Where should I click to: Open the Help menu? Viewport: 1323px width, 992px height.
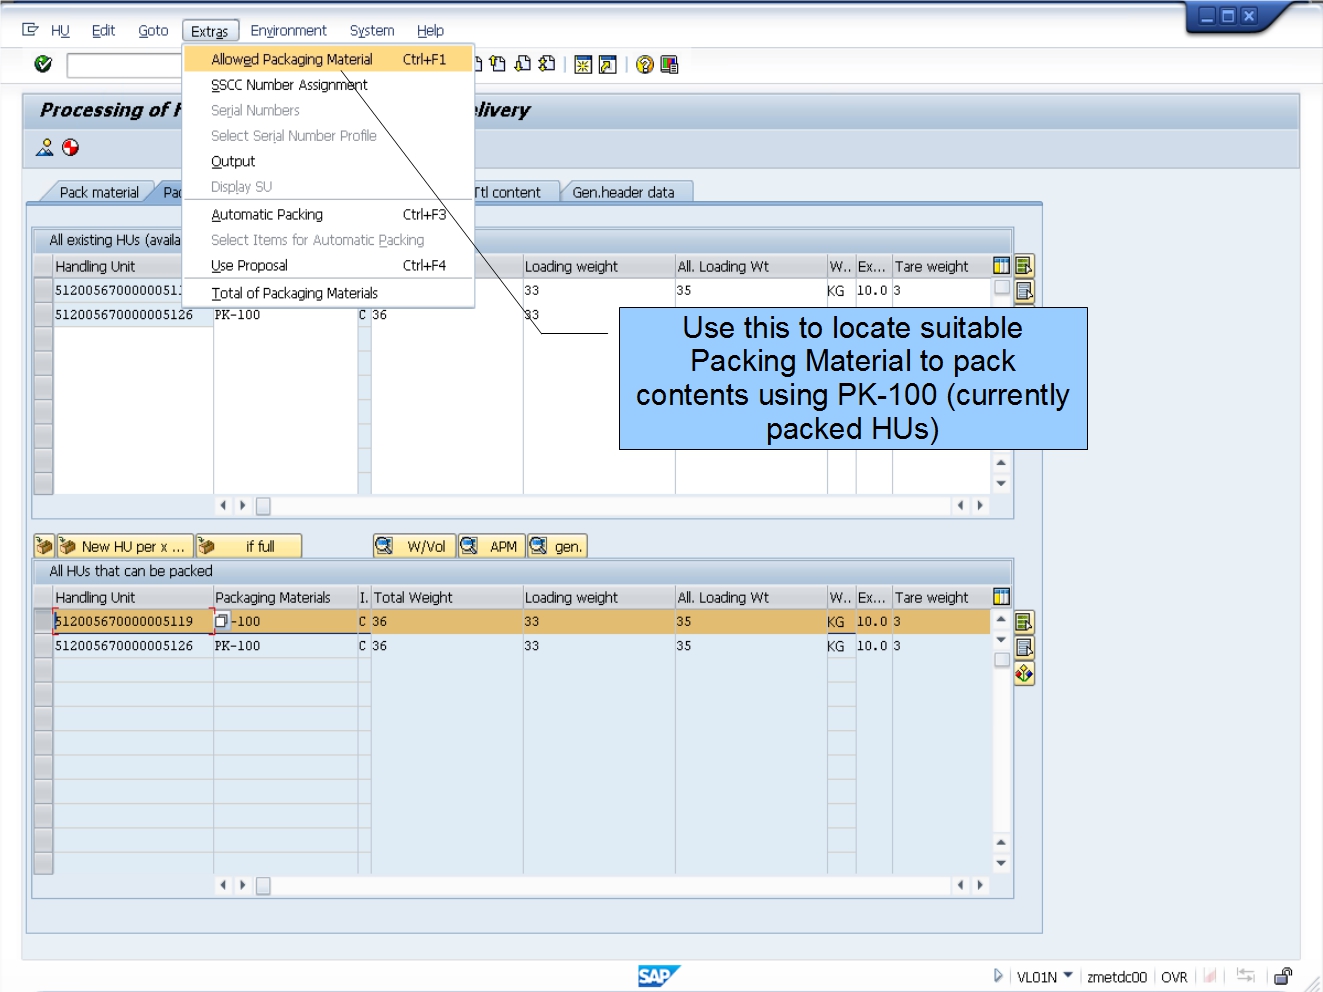coord(430,31)
